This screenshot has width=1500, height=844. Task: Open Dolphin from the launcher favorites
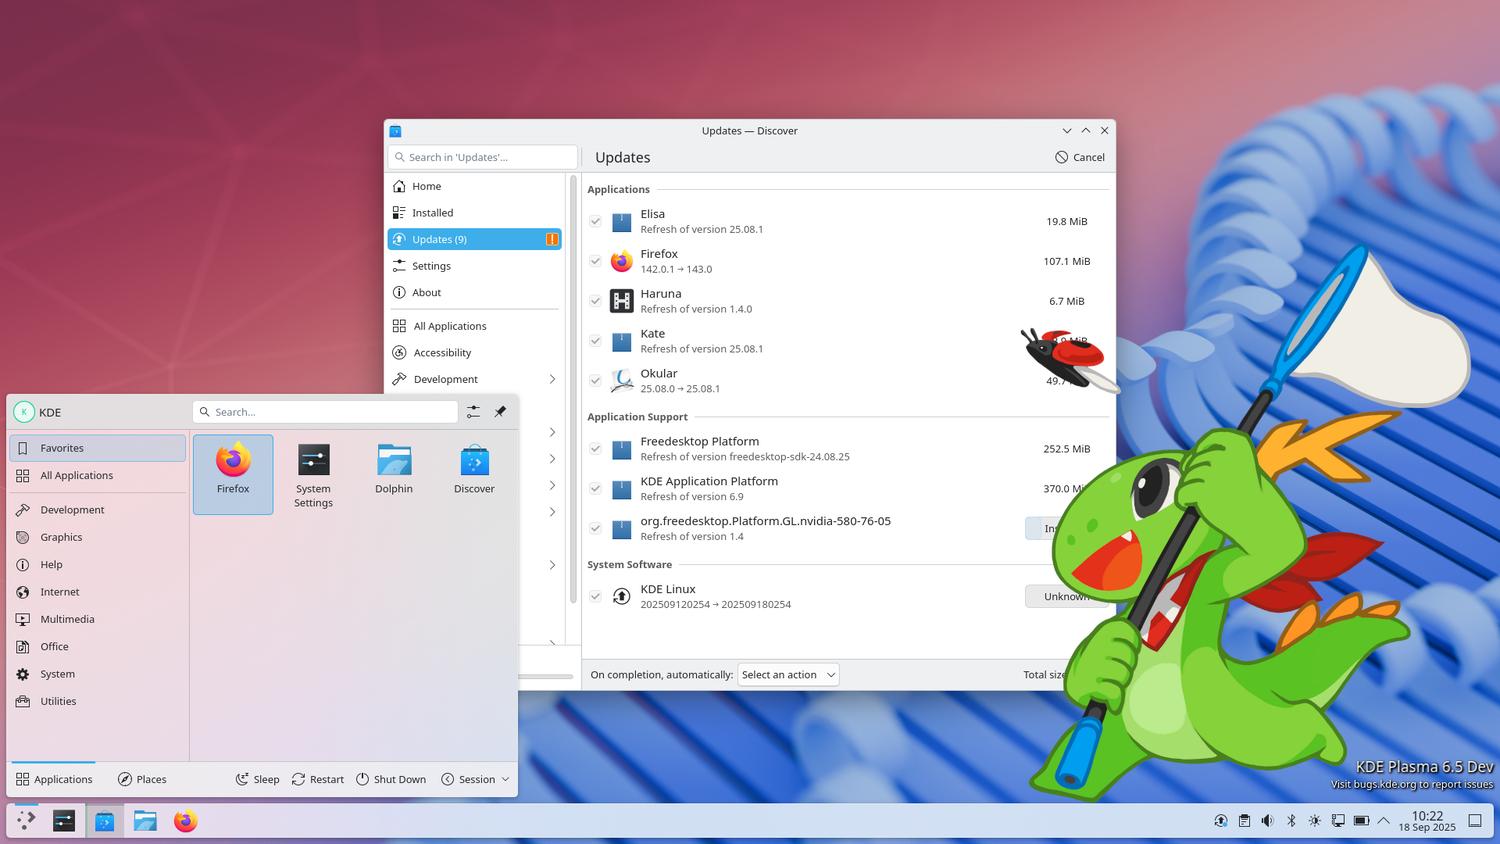point(394,473)
